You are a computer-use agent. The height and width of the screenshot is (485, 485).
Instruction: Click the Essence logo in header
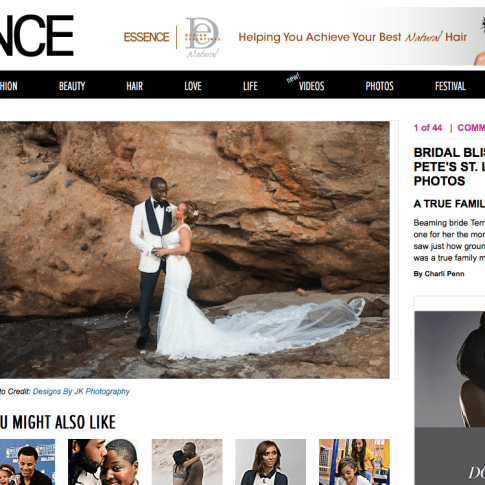coord(37,35)
